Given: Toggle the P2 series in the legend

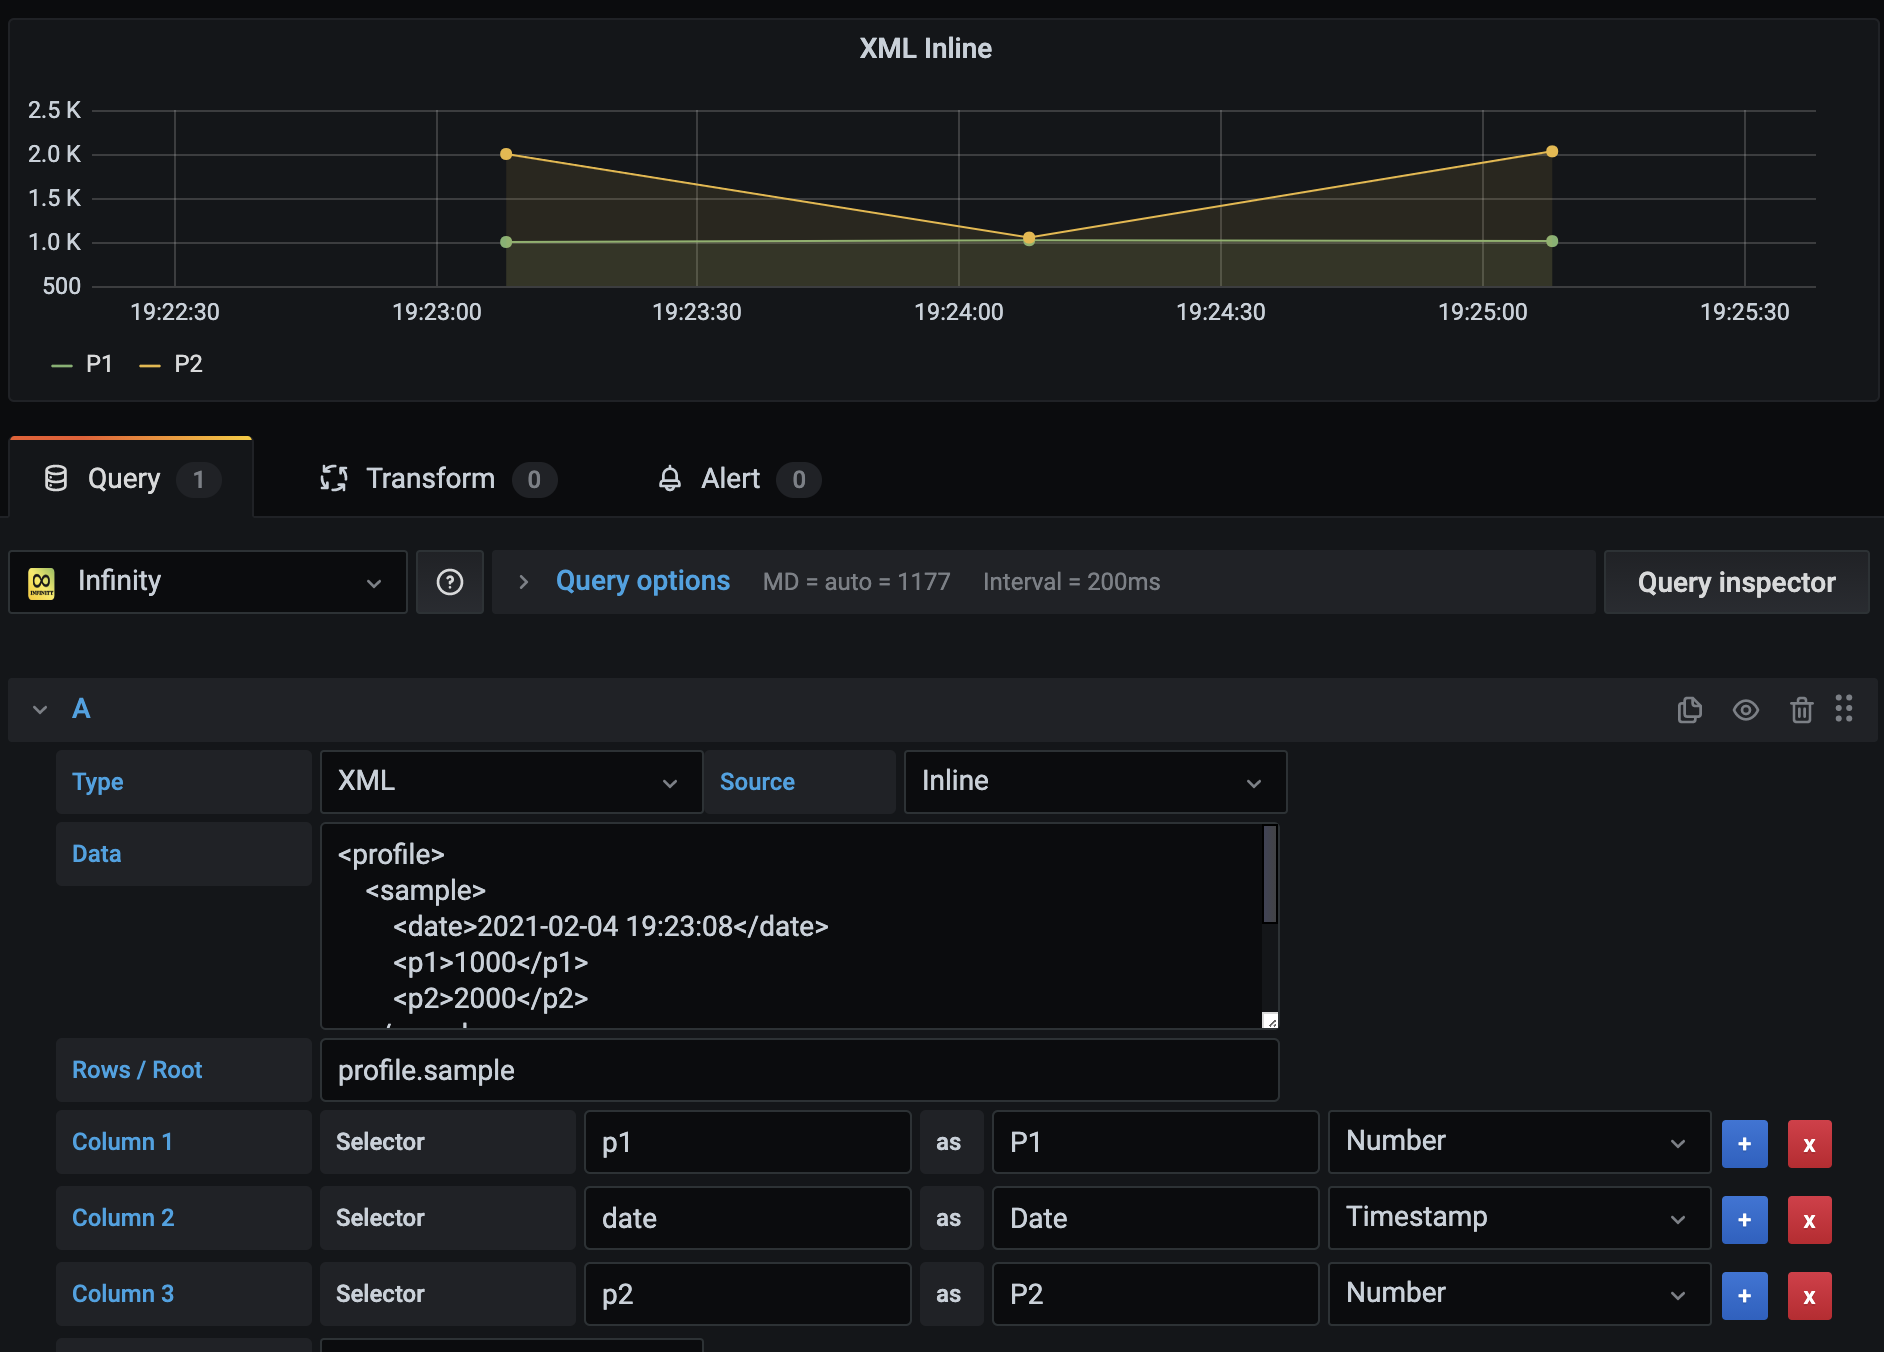Looking at the screenshot, I should tap(187, 363).
